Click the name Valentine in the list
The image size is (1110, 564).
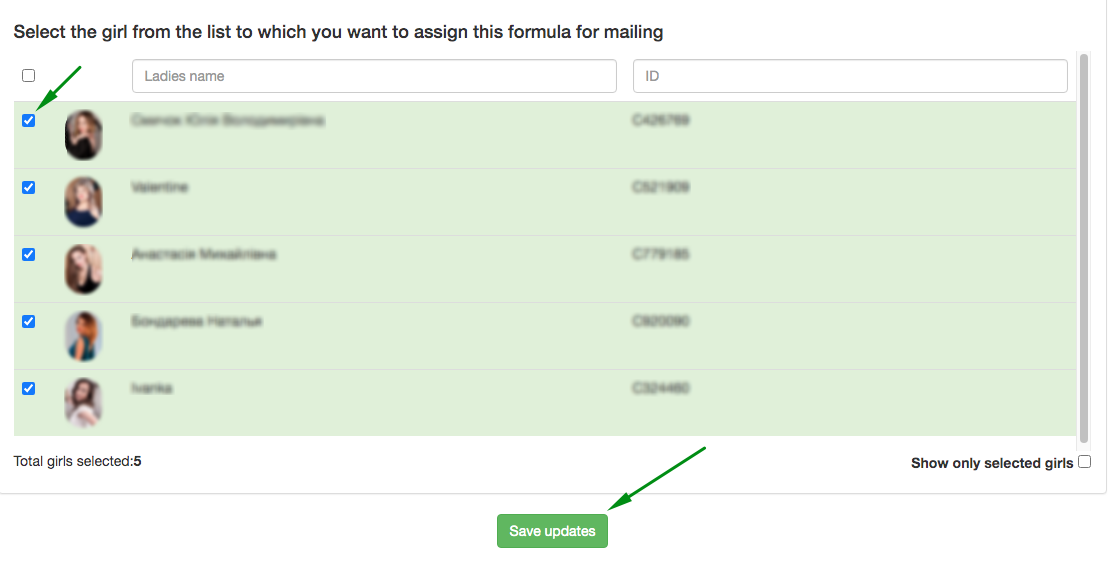pyautogui.click(x=159, y=187)
